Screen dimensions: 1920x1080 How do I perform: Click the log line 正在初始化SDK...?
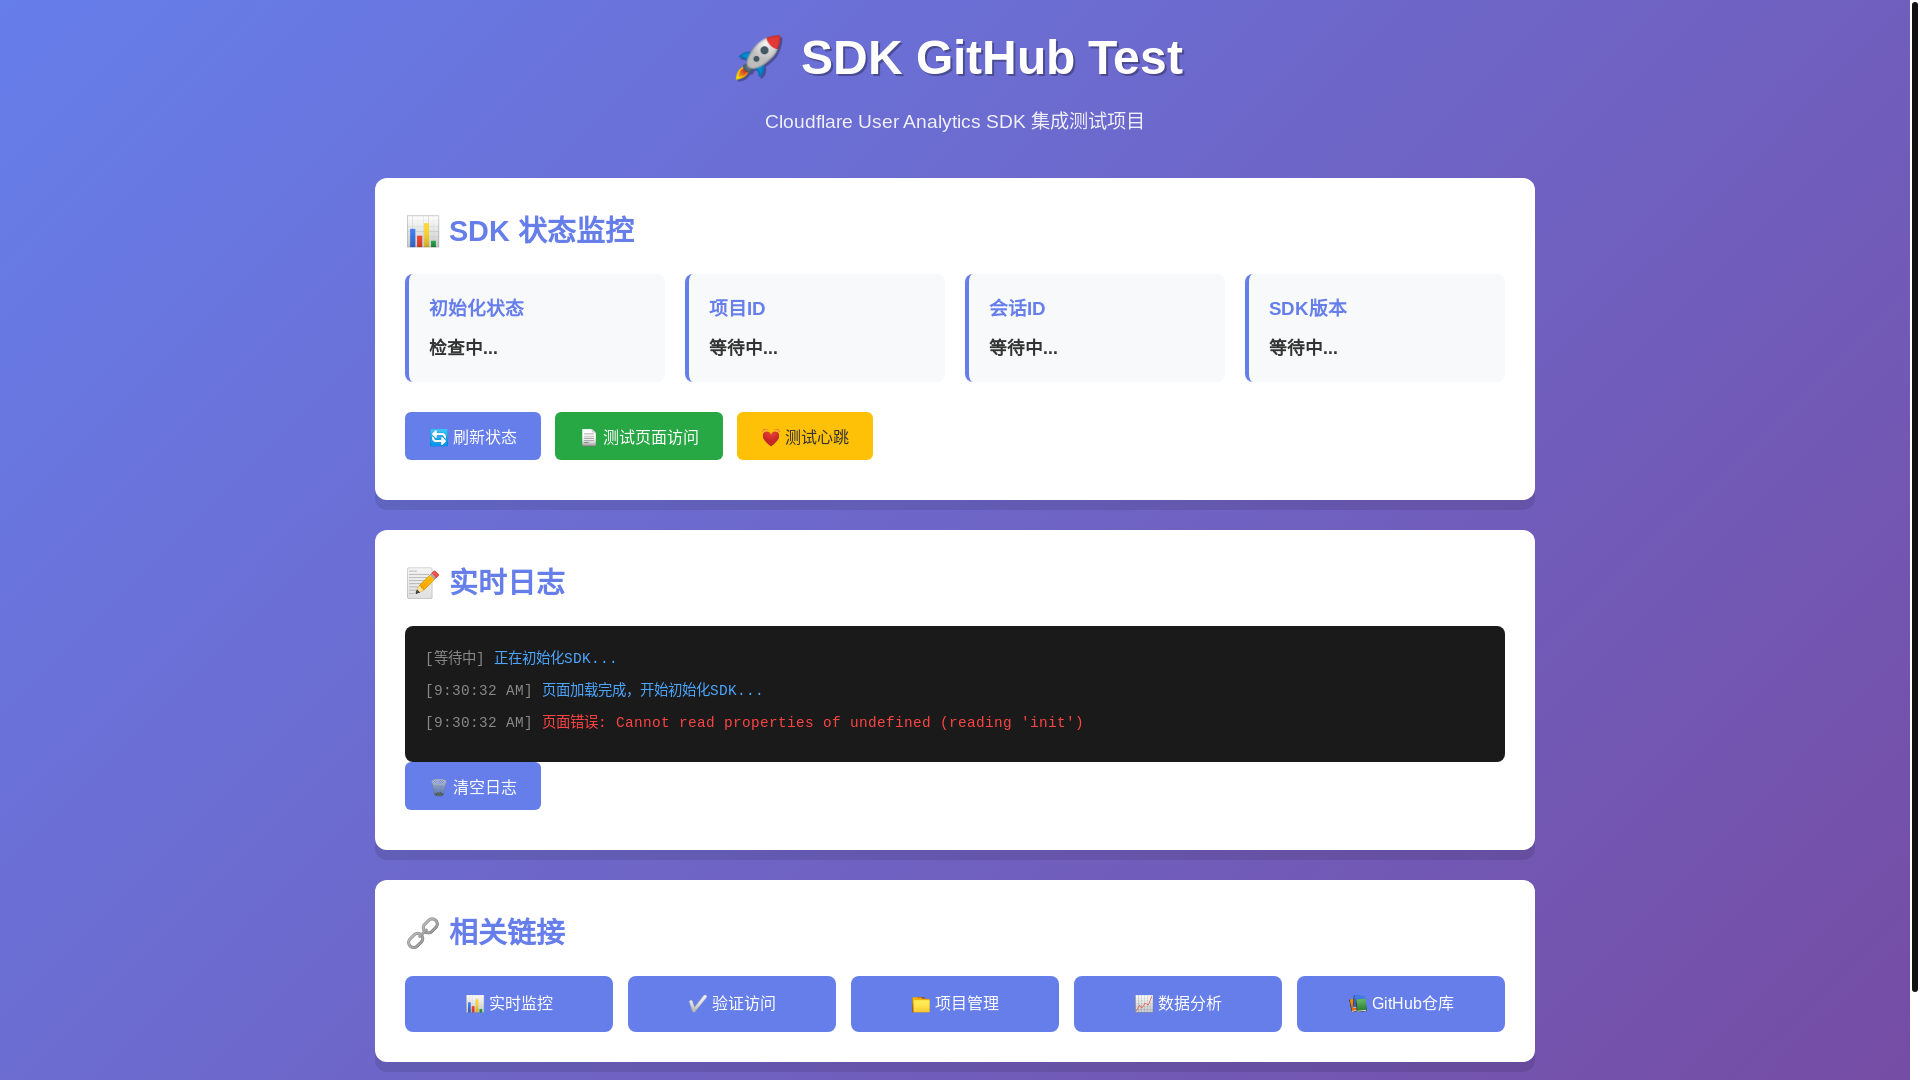[x=521, y=659]
